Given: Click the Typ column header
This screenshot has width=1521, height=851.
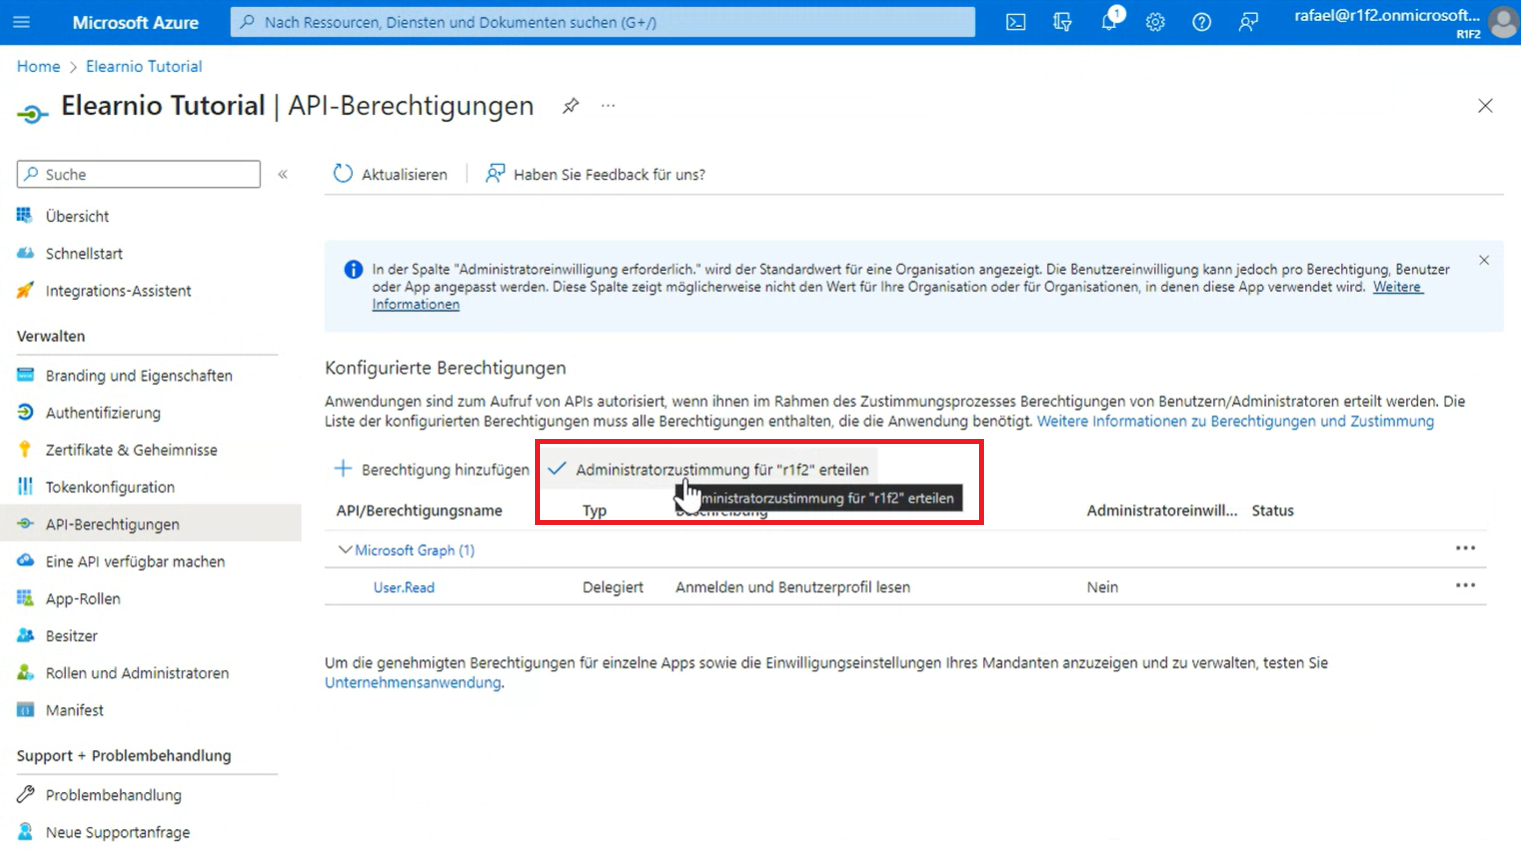Looking at the screenshot, I should point(594,510).
